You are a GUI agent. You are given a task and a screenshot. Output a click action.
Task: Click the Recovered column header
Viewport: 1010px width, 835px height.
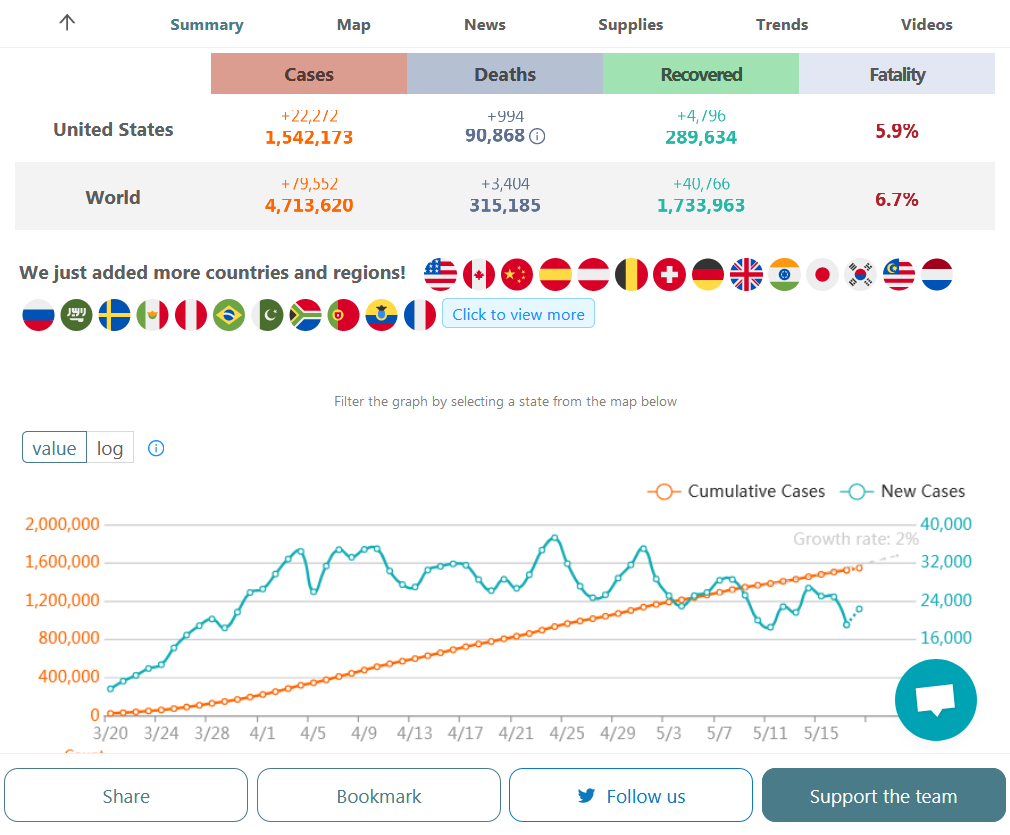click(x=701, y=74)
